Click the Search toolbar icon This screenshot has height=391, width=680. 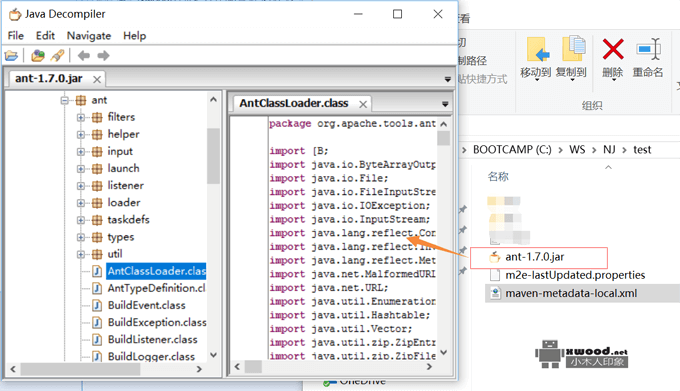click(x=57, y=55)
